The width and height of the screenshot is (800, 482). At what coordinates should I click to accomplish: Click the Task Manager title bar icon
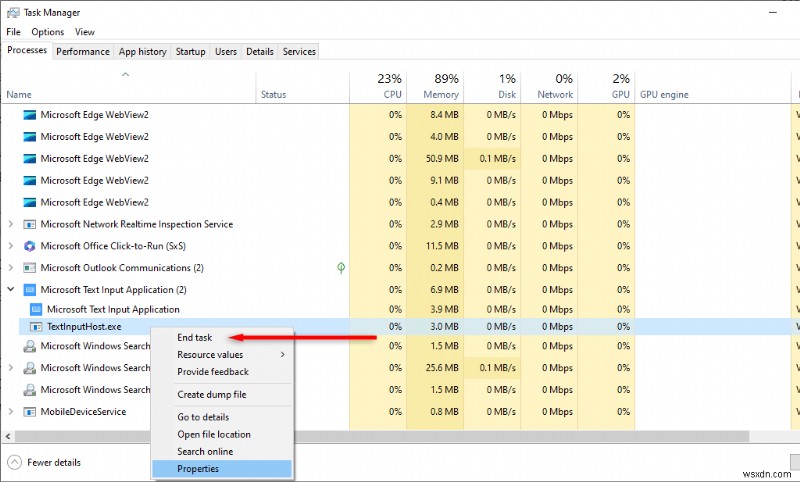point(13,12)
